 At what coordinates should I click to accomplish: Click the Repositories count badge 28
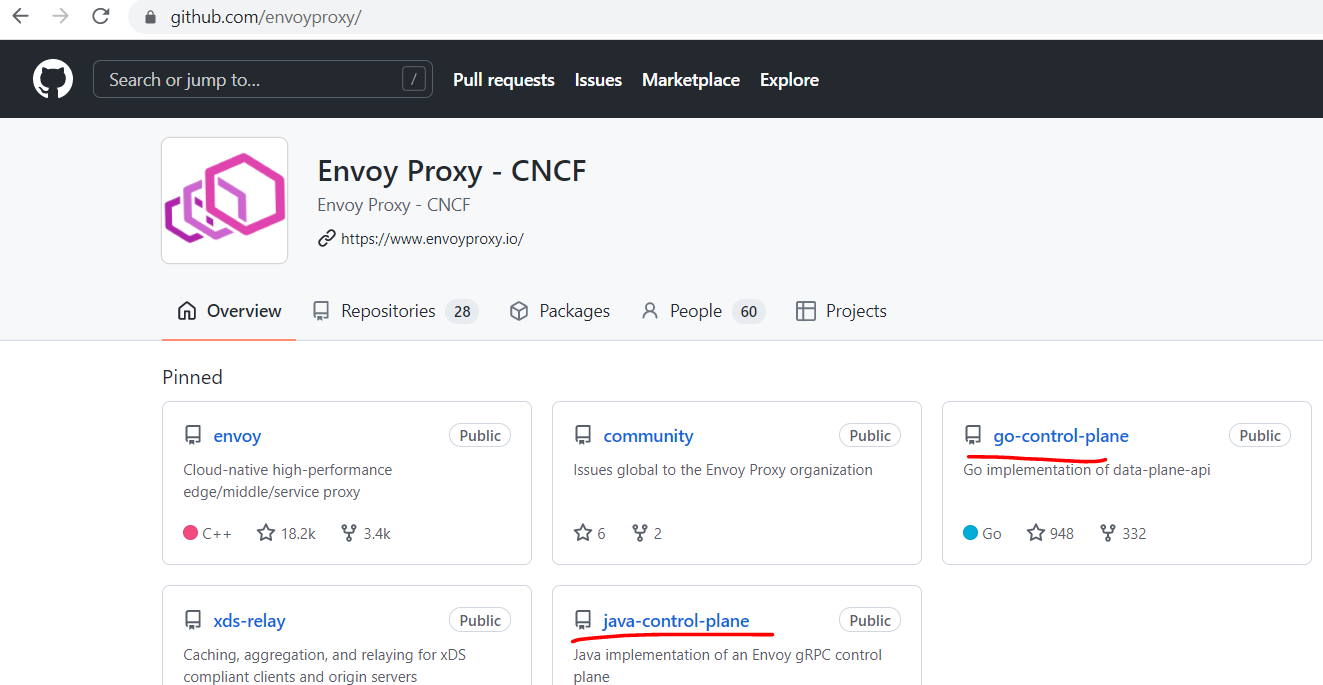click(462, 311)
